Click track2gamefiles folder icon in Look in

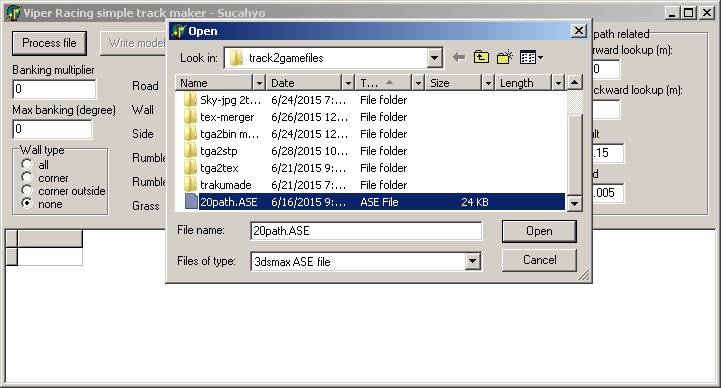(x=236, y=58)
